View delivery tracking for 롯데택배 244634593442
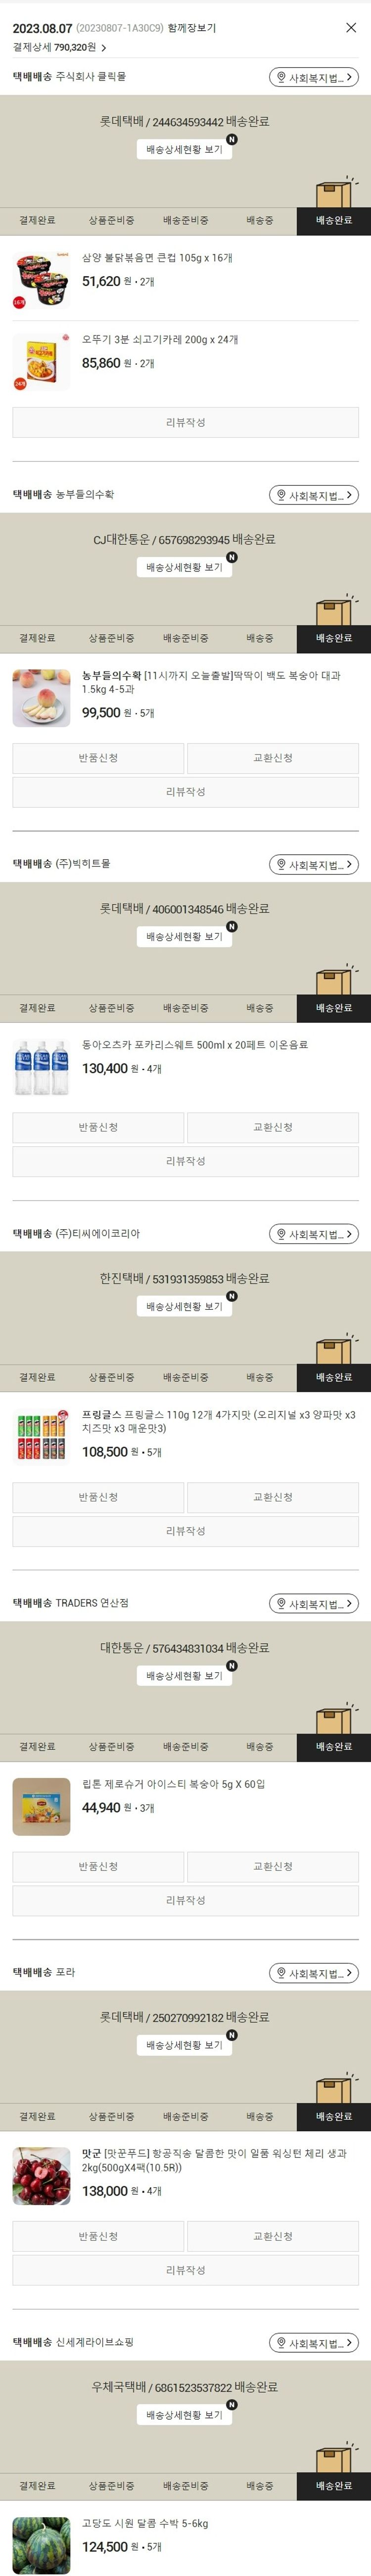The image size is (371, 2576). tap(185, 149)
